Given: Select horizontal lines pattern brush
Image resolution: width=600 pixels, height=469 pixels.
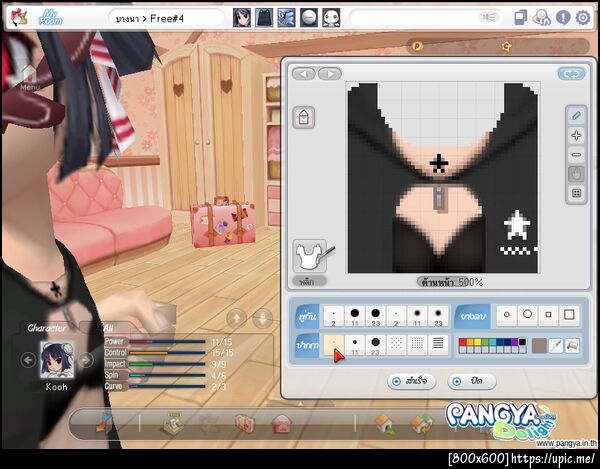Looking at the screenshot, I should point(438,345).
